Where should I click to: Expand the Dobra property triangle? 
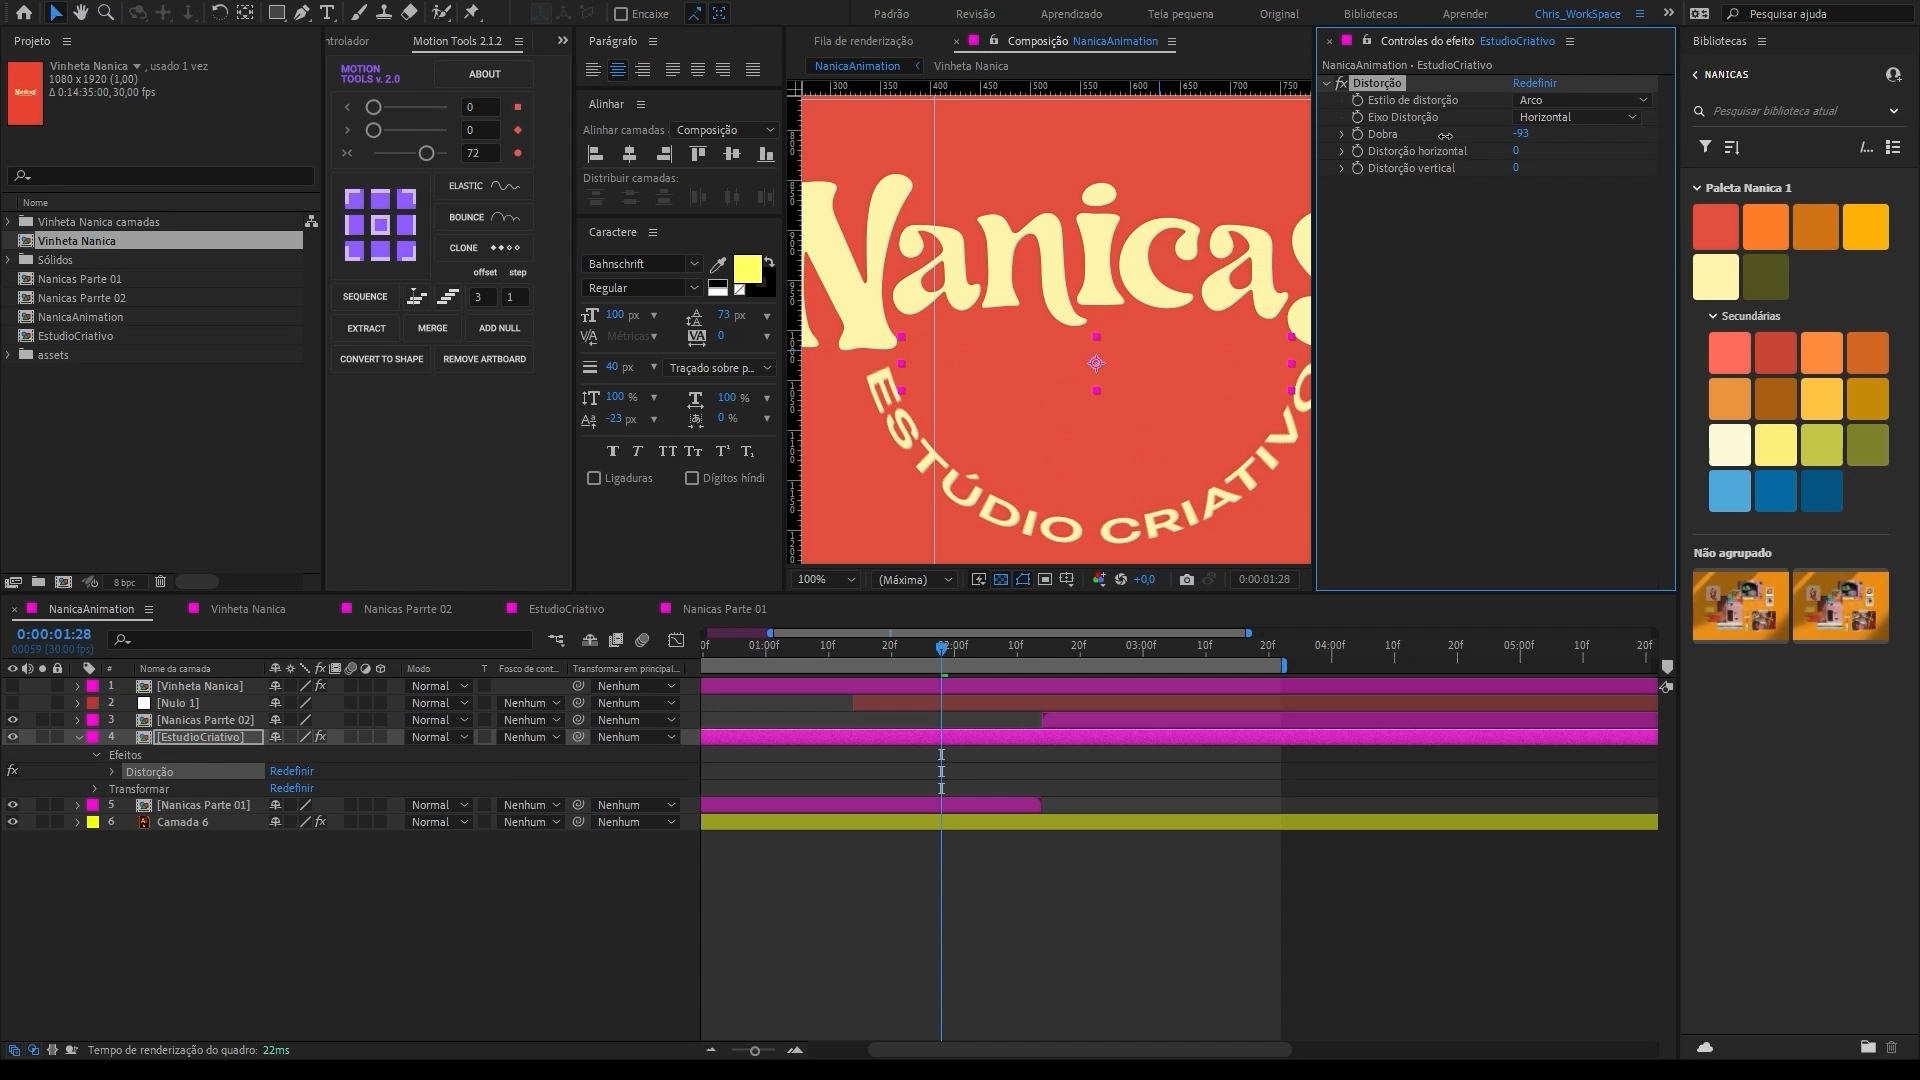tap(1342, 134)
